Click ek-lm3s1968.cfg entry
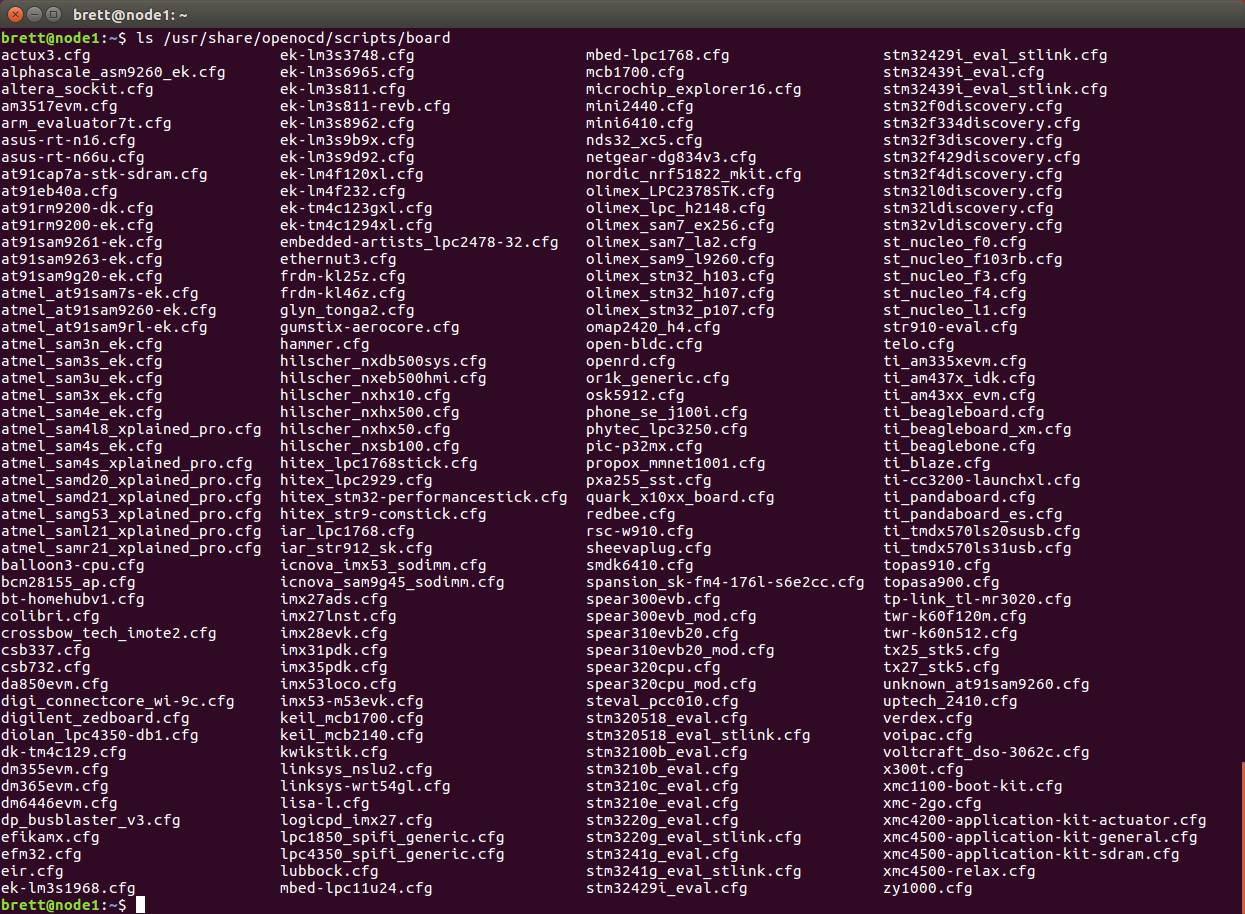This screenshot has width=1245, height=914. pyautogui.click(x=68, y=888)
